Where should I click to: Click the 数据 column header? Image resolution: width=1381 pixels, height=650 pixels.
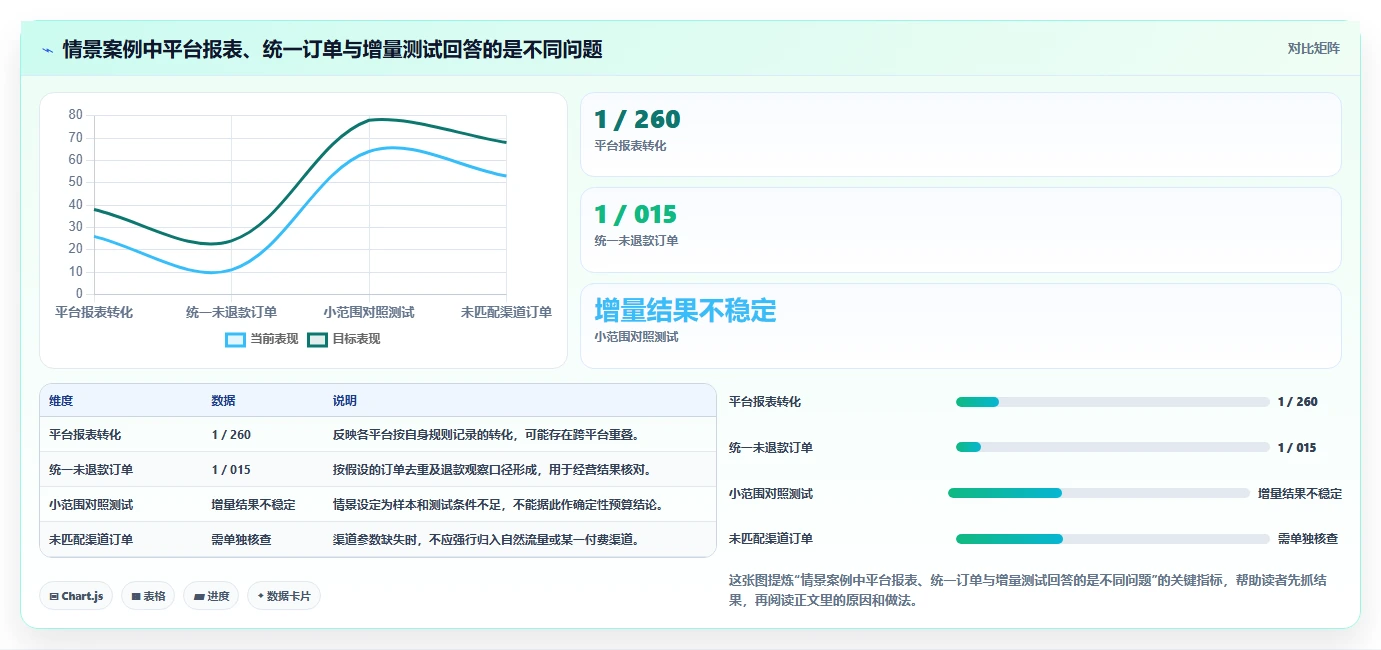pyautogui.click(x=223, y=401)
